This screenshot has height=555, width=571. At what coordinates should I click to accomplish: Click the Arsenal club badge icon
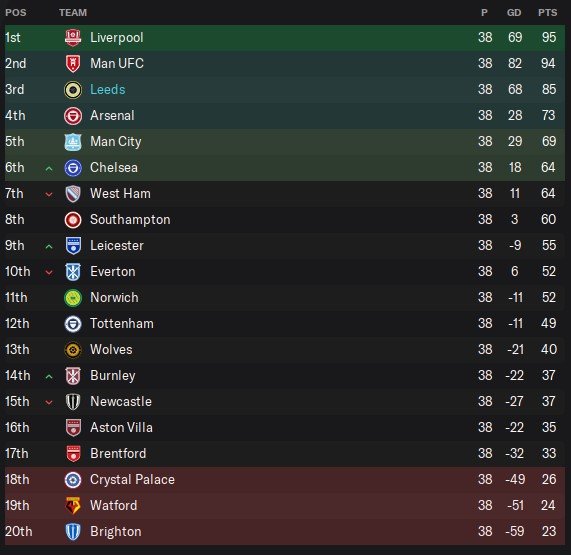coord(73,116)
